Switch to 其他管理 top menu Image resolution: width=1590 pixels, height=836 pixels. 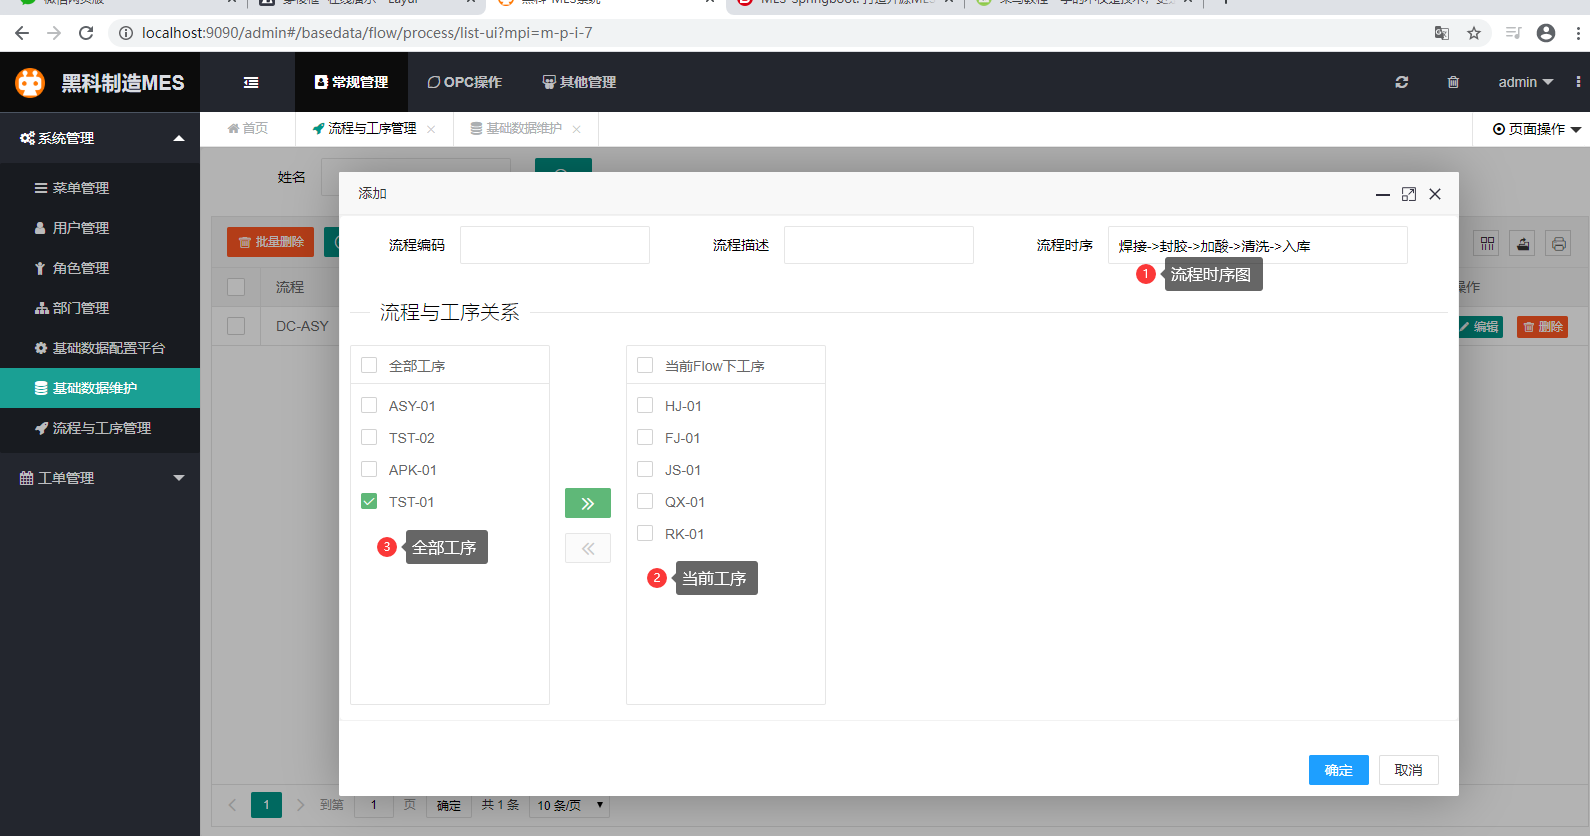point(579,82)
